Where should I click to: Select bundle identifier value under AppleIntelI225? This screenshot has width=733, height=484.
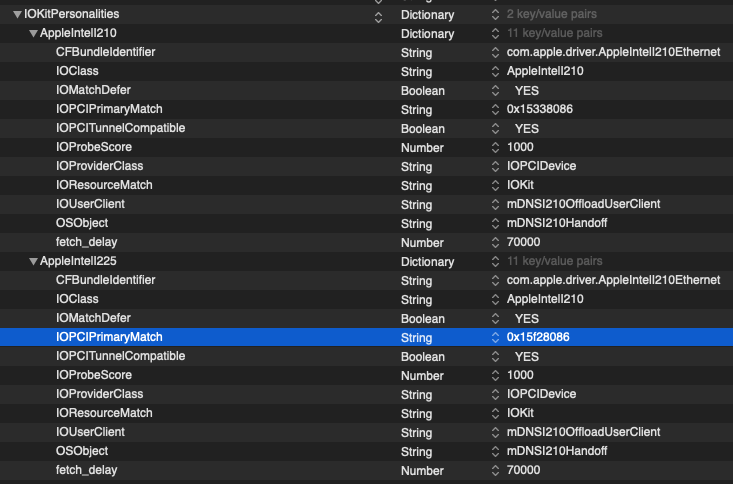coord(613,280)
